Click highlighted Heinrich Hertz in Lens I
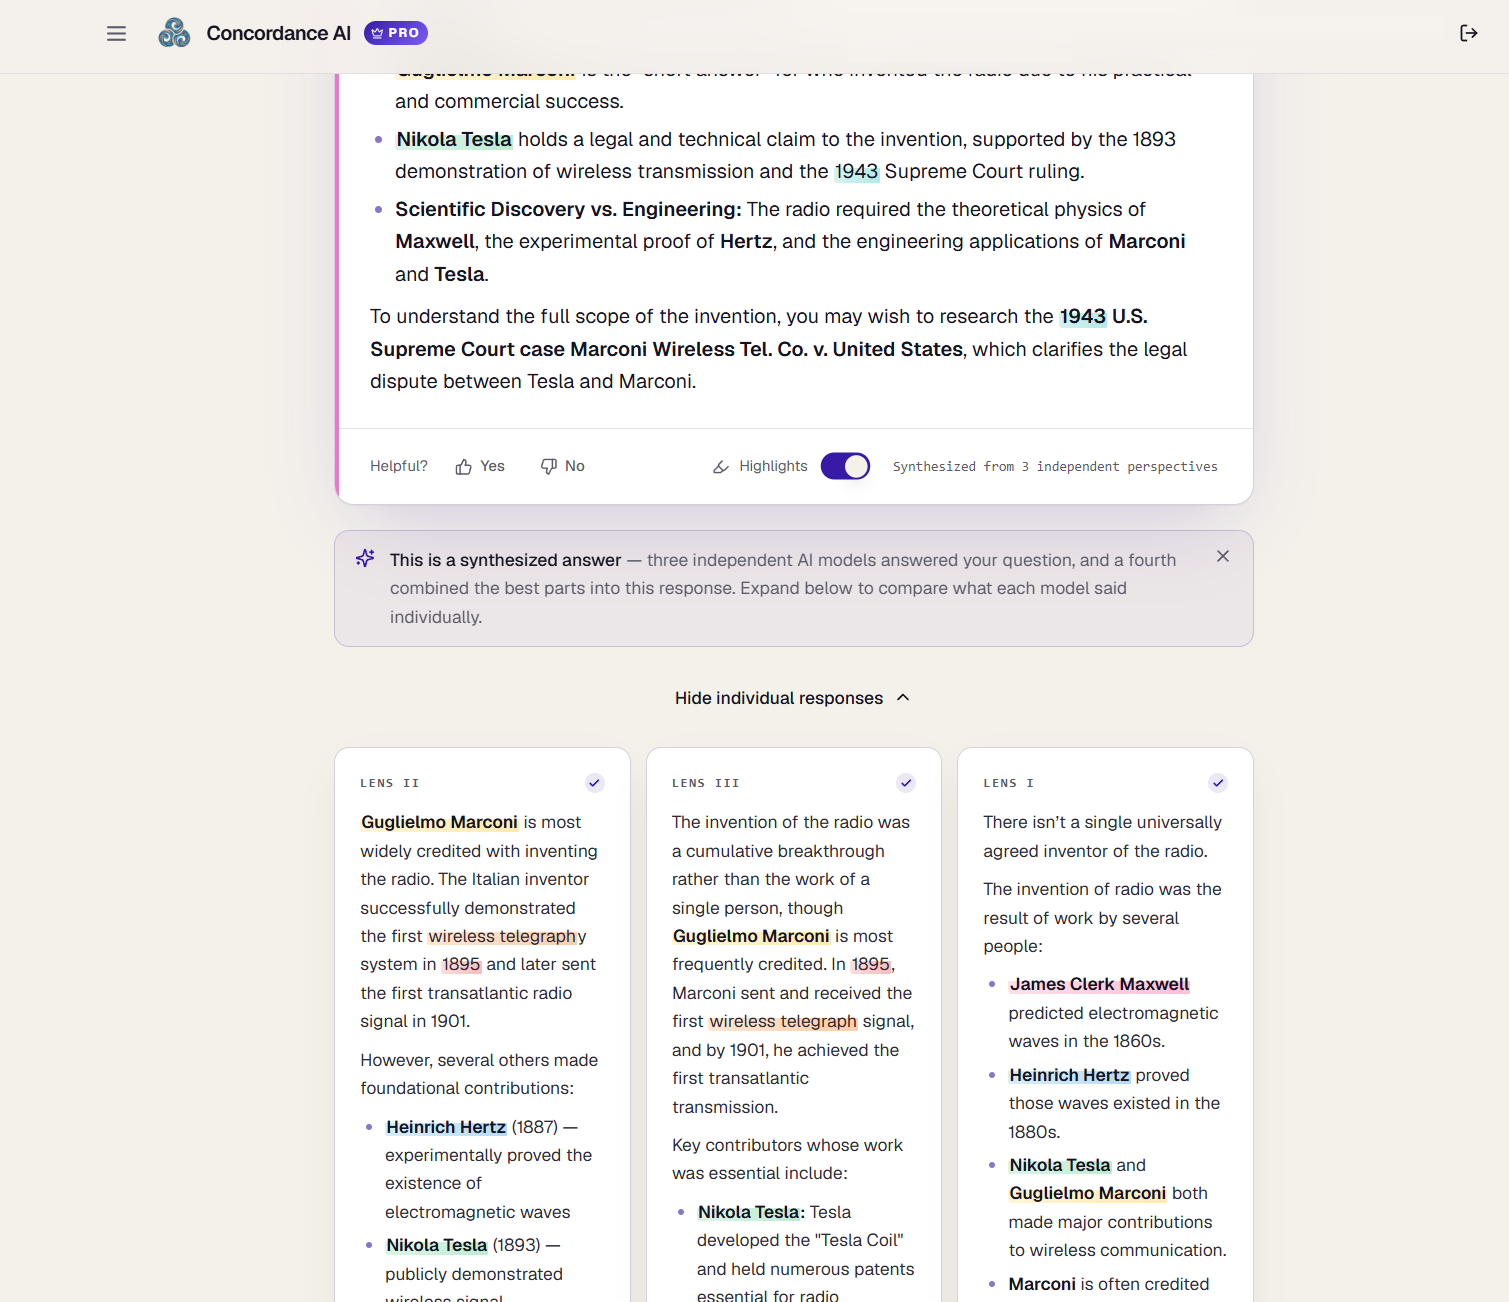 (x=1070, y=1075)
